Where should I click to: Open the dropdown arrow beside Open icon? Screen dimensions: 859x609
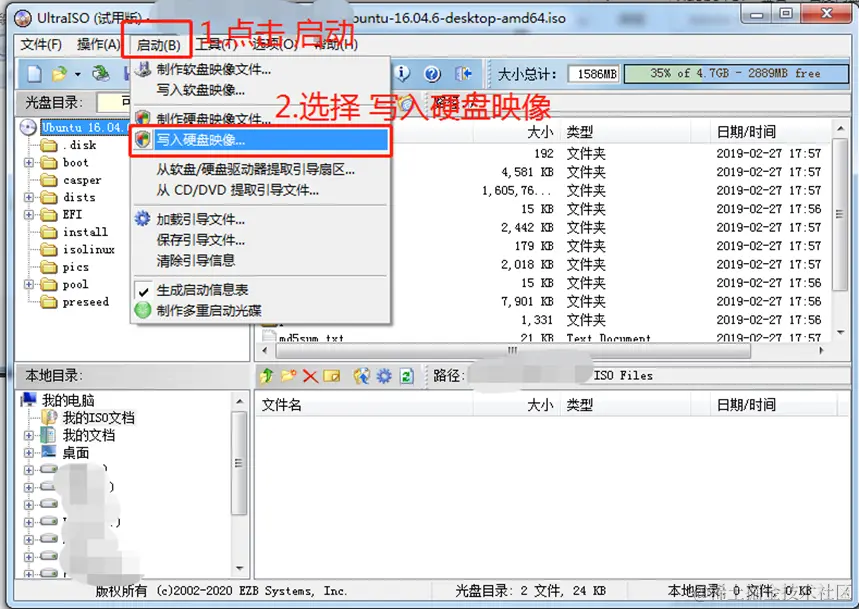(78, 74)
